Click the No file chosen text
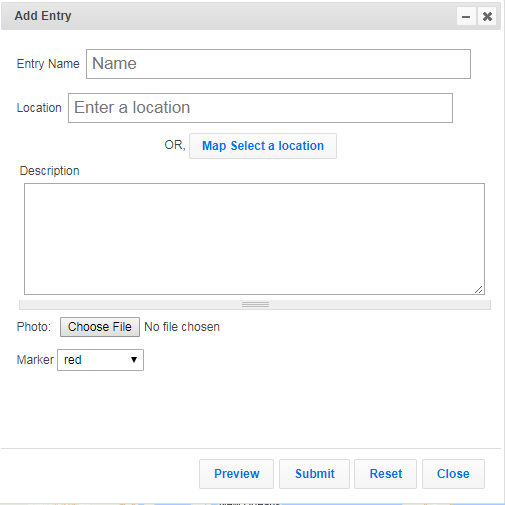 (182, 327)
